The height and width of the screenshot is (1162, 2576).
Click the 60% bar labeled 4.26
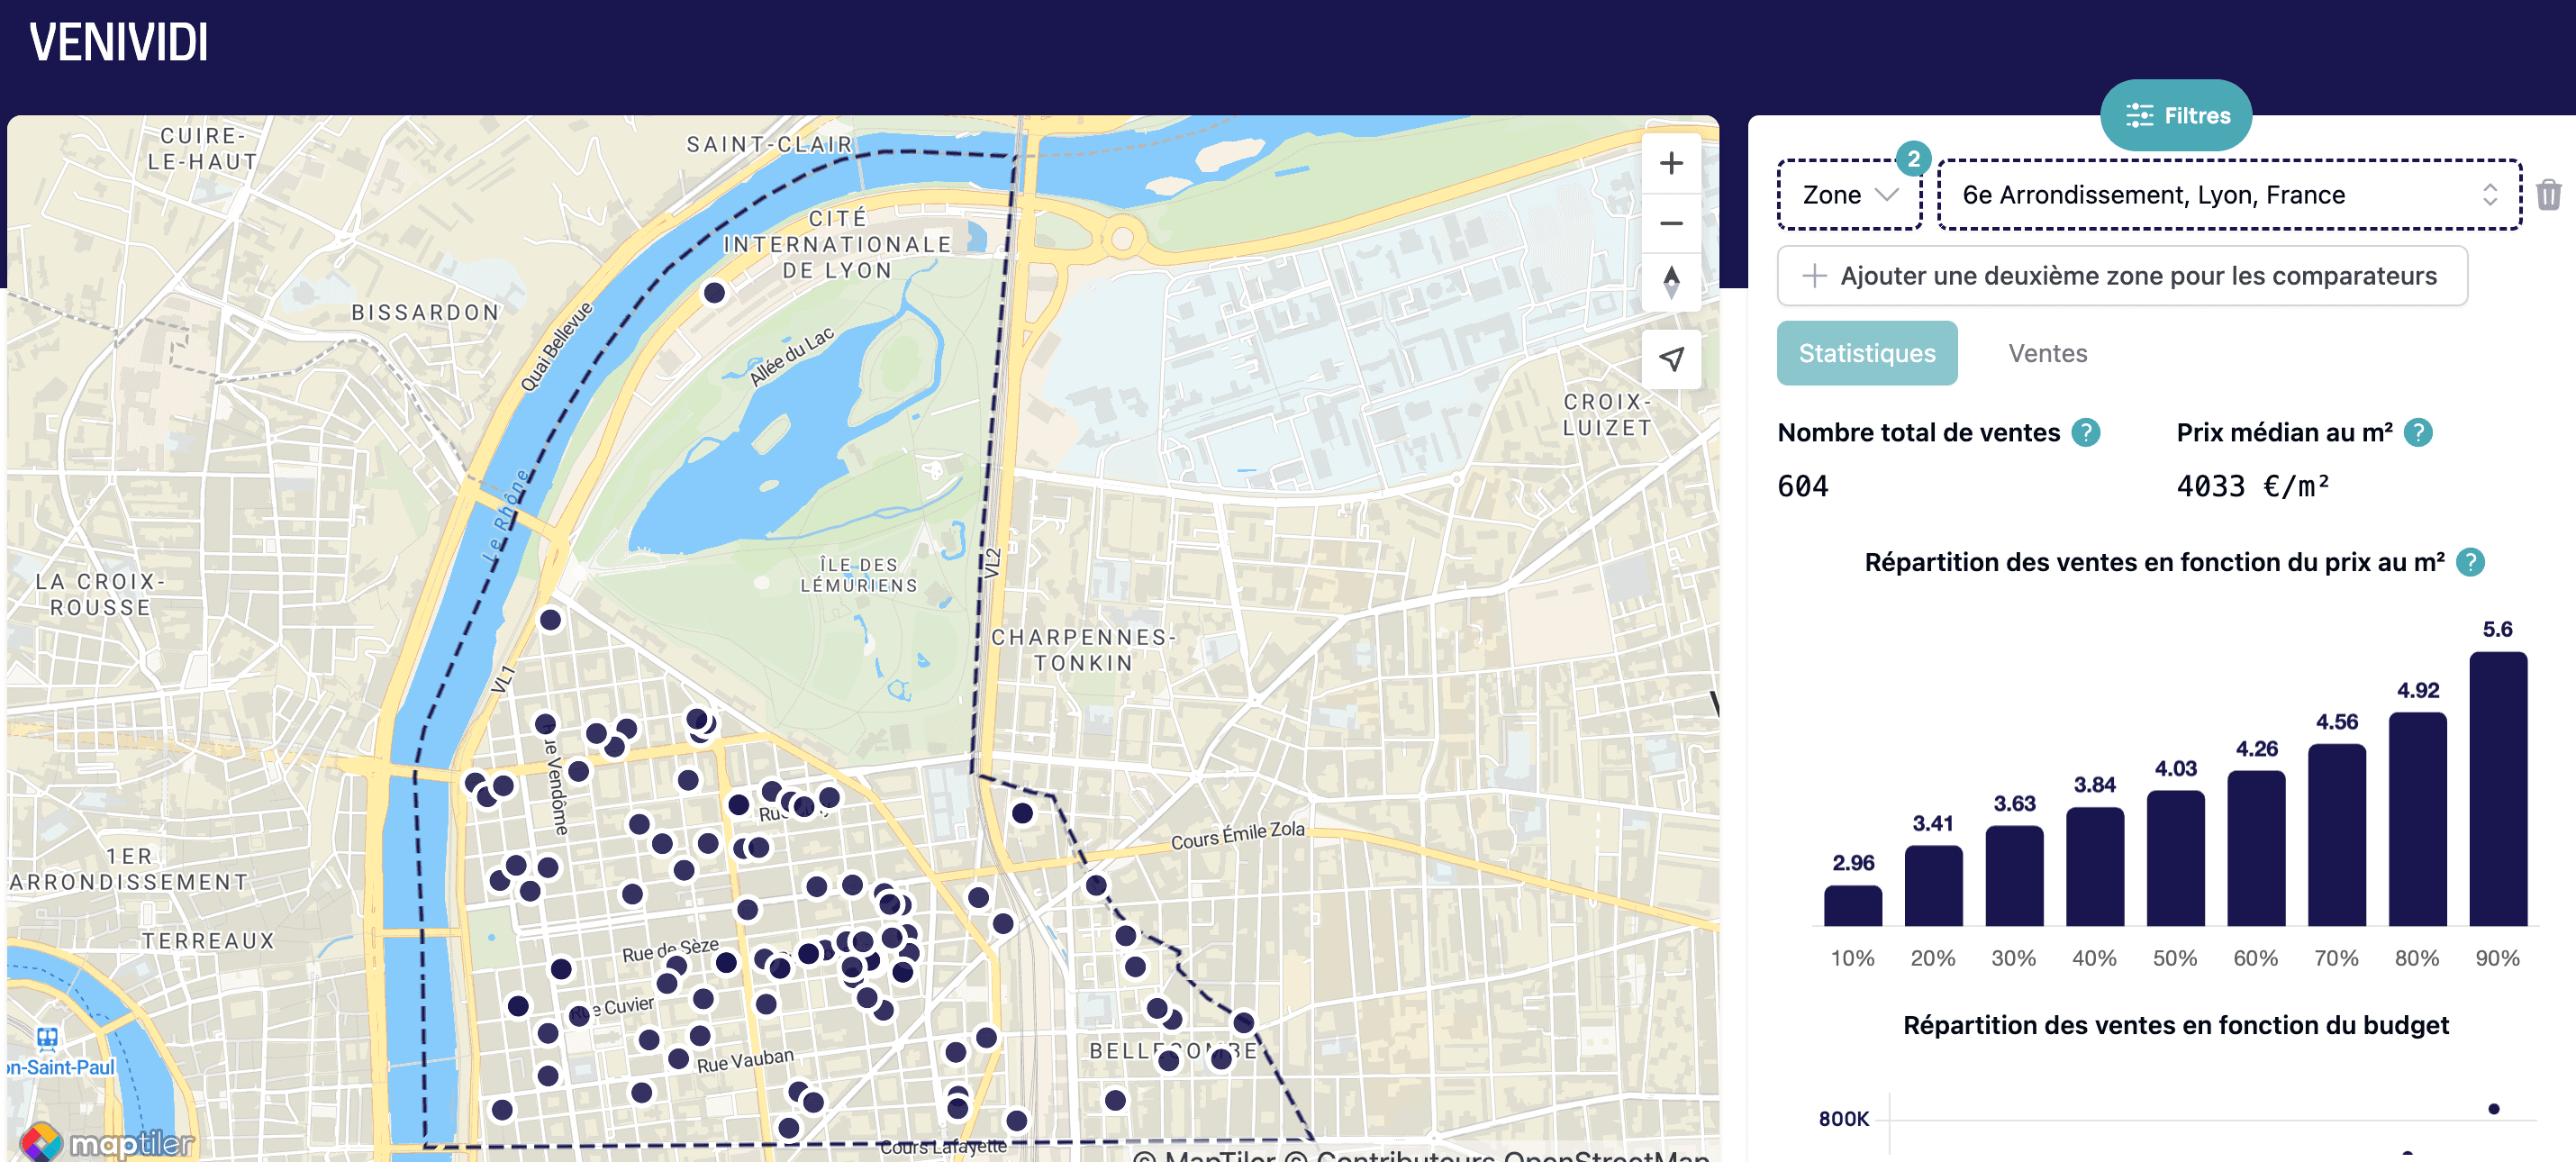tap(2256, 848)
